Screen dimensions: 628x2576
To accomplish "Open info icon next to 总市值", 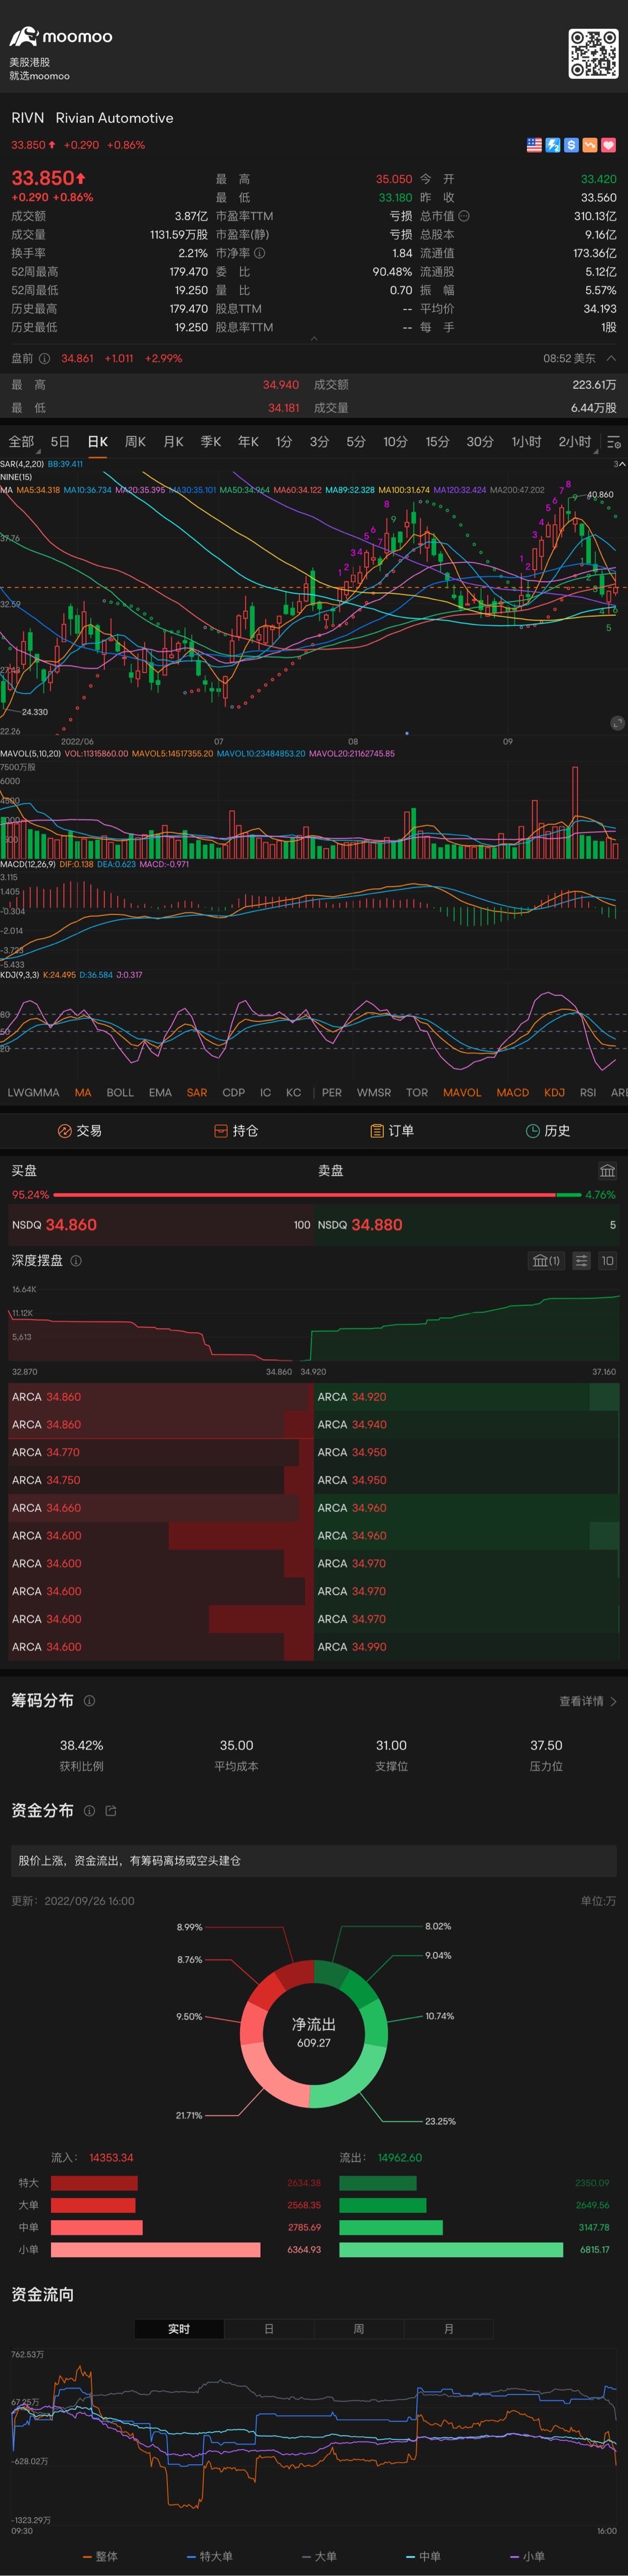I will tap(464, 216).
